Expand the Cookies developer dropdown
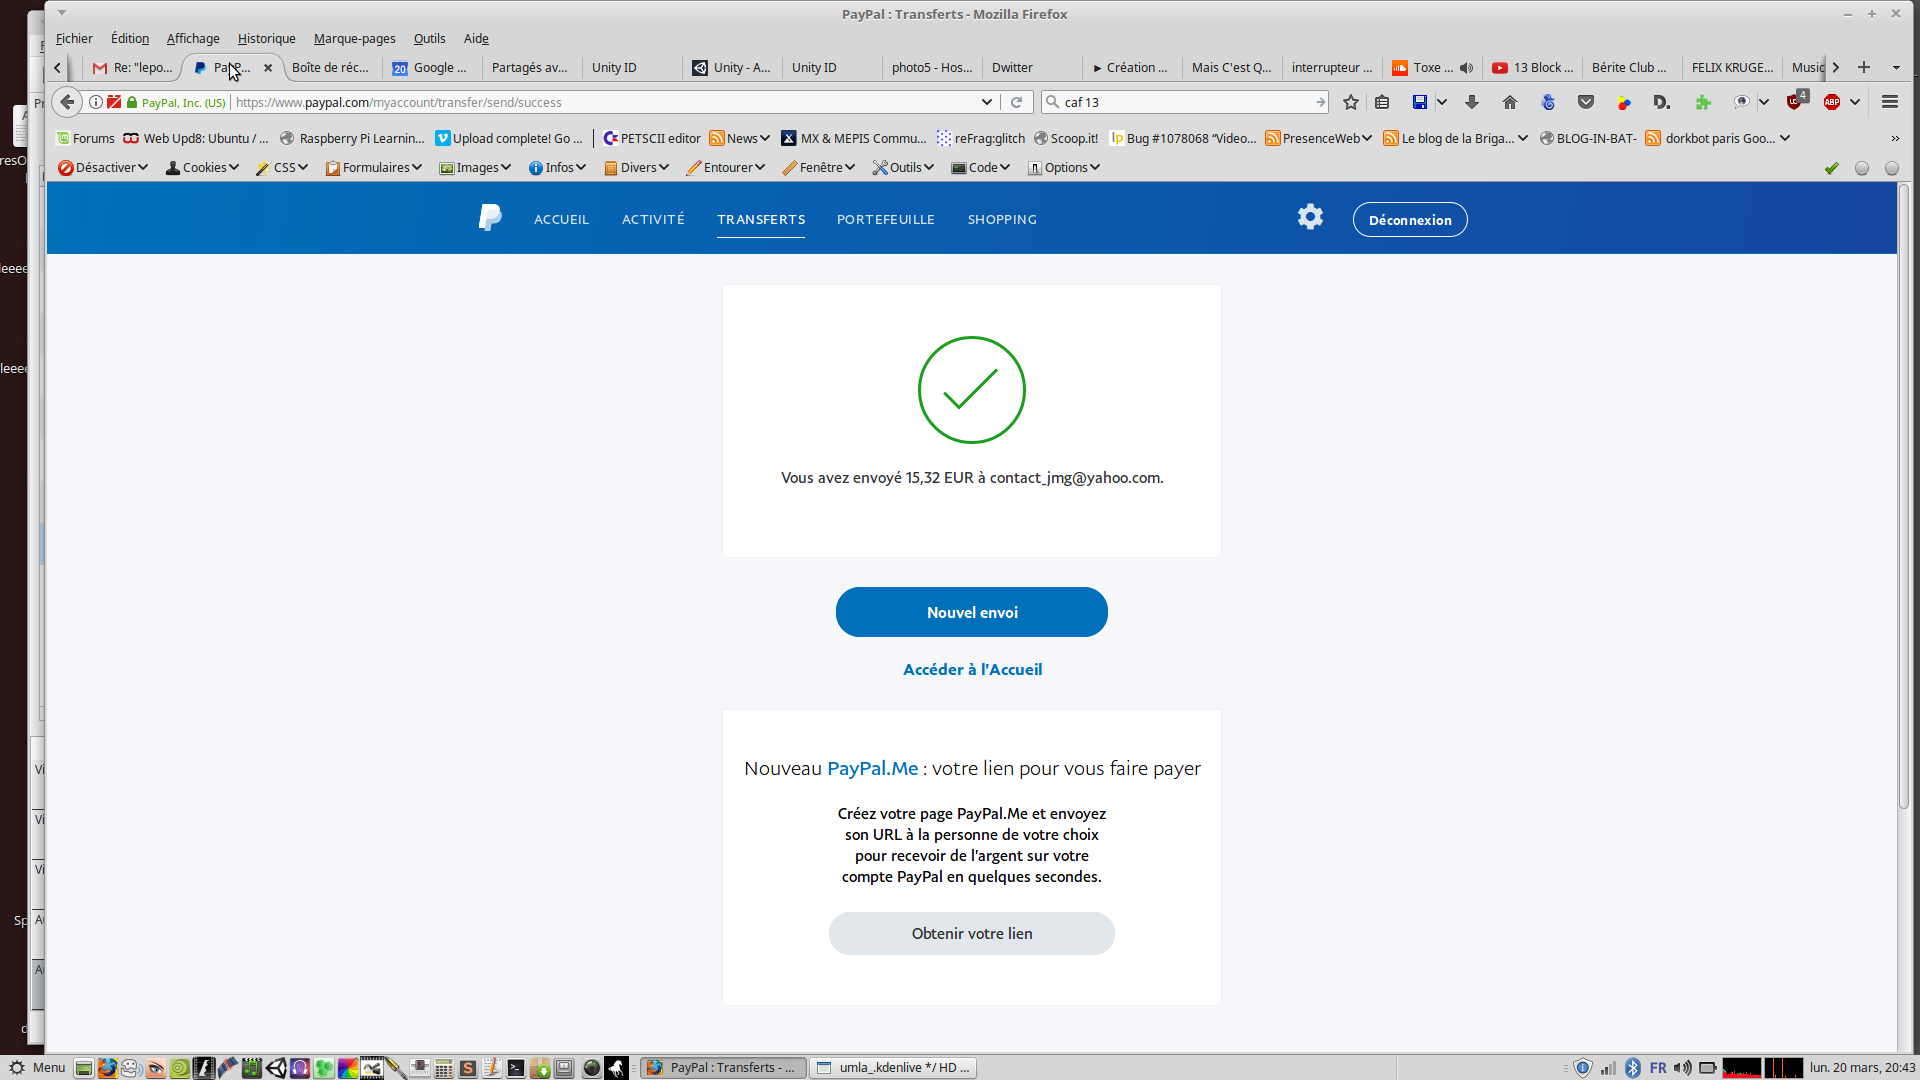This screenshot has height=1080, width=1920. [x=202, y=167]
